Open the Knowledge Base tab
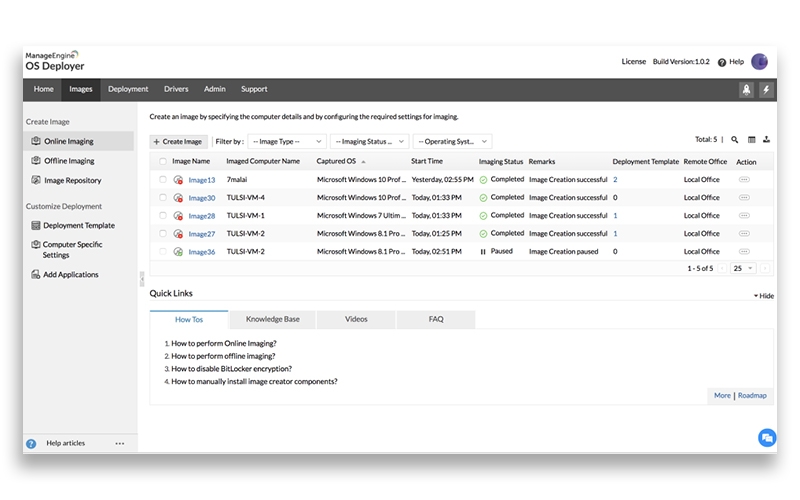The width and height of the screenshot is (800, 500). click(x=272, y=319)
